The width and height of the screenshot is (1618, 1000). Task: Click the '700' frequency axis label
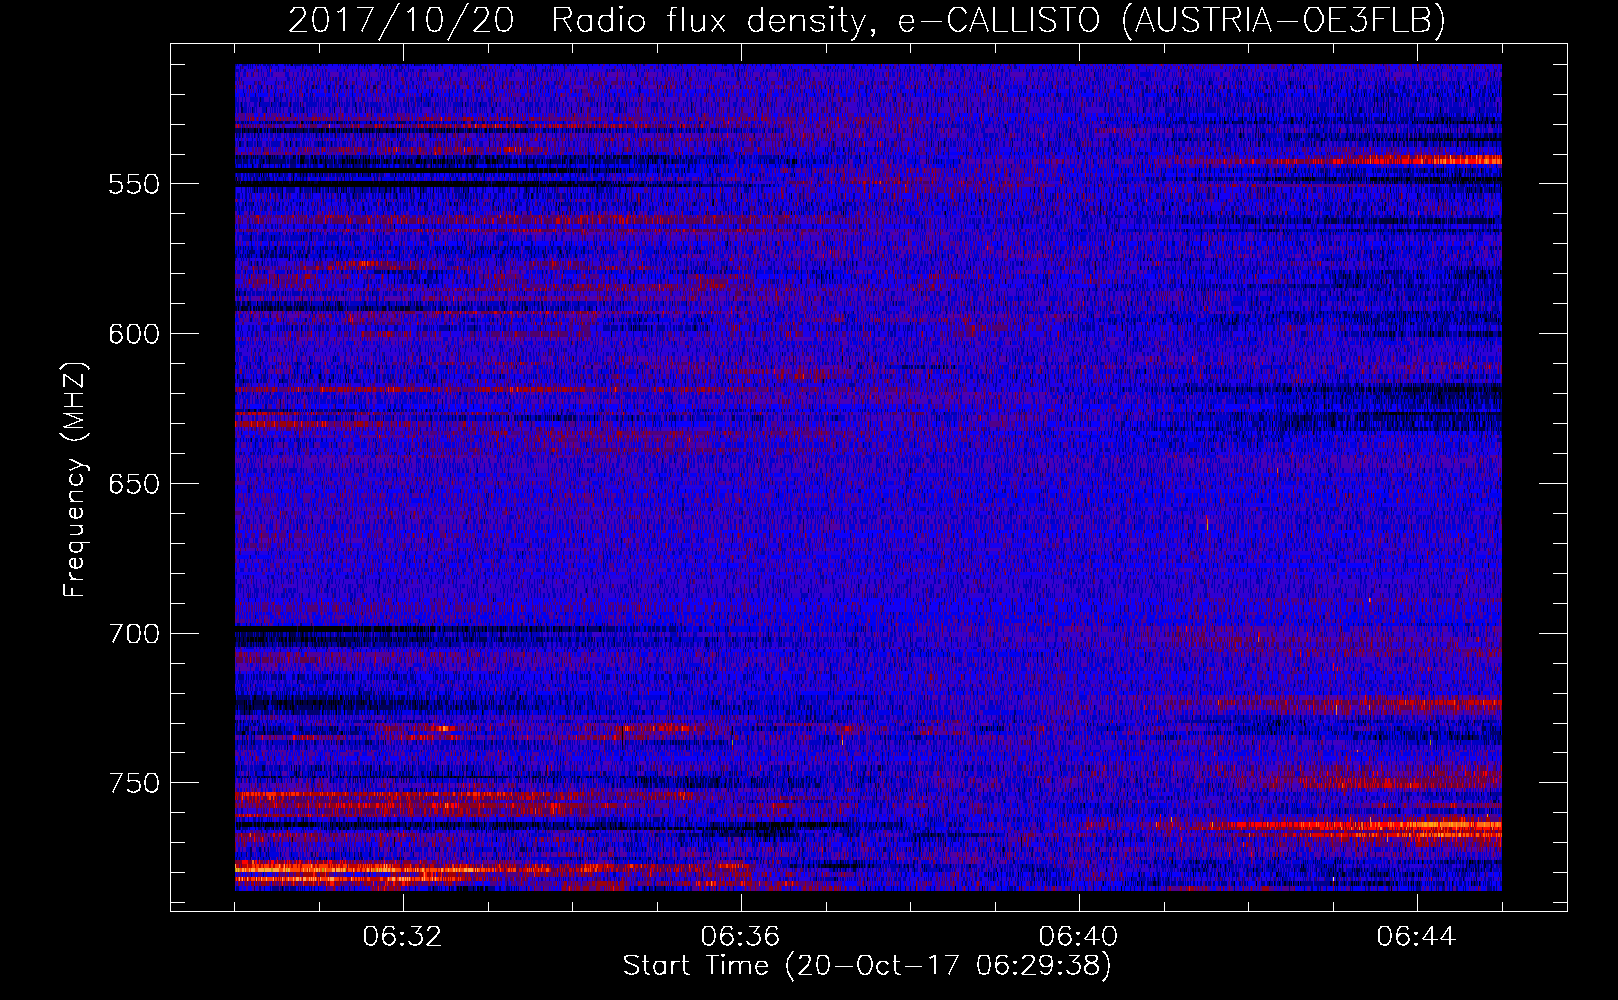[133, 635]
